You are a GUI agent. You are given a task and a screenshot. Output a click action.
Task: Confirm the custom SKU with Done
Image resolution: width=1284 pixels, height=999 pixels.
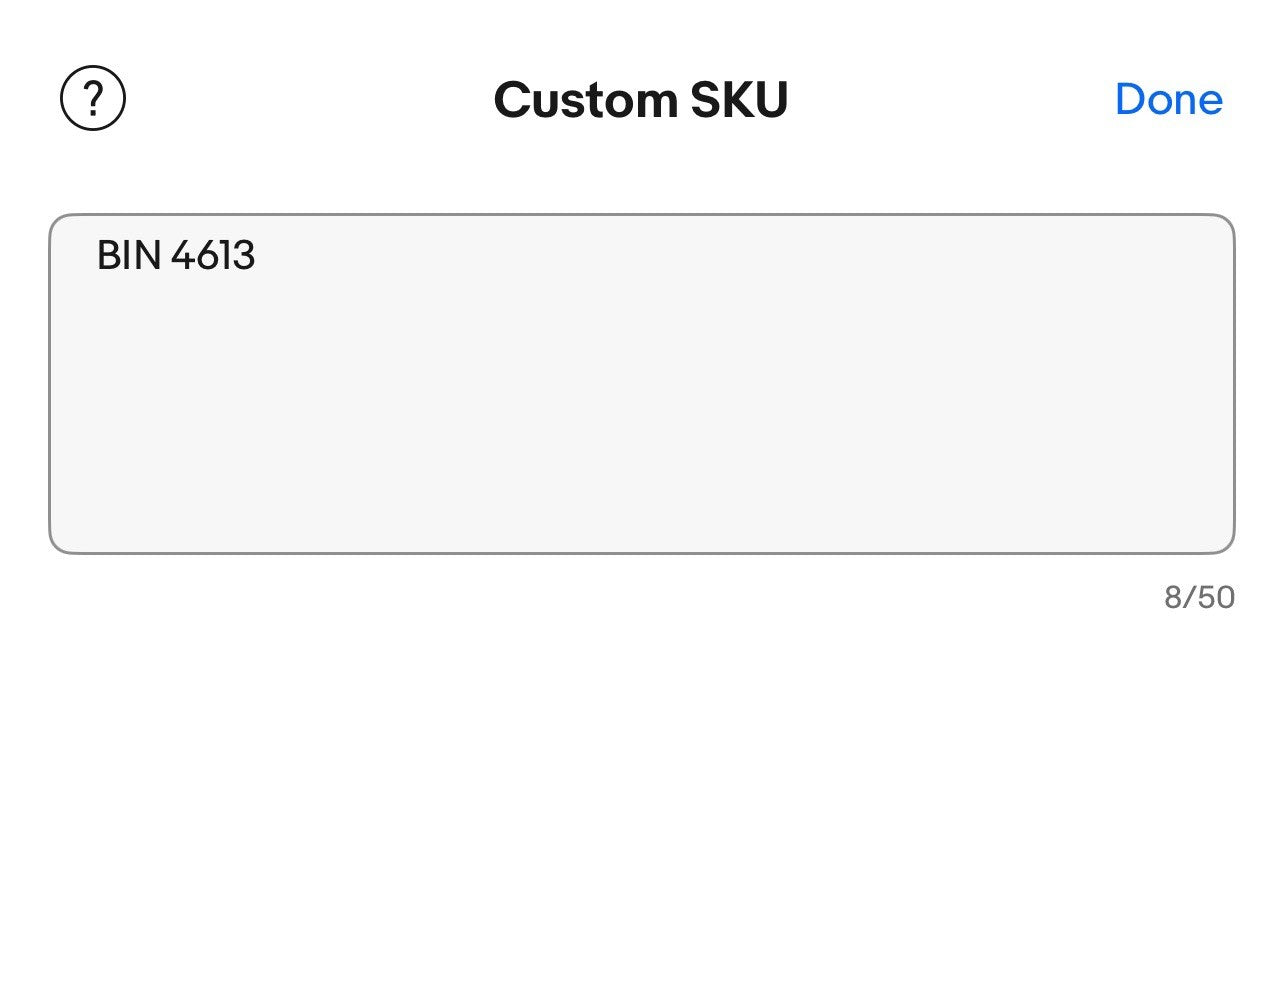[1168, 99]
